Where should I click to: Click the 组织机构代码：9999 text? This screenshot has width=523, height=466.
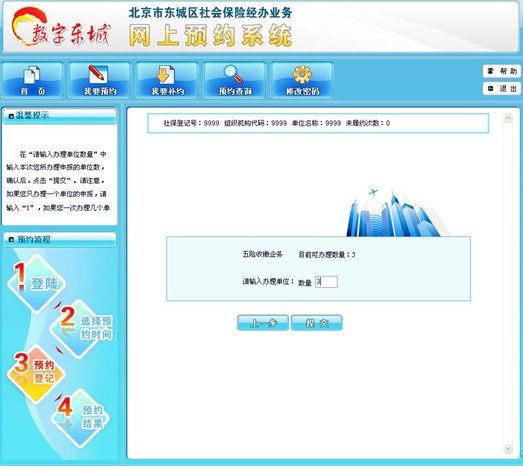(255, 123)
